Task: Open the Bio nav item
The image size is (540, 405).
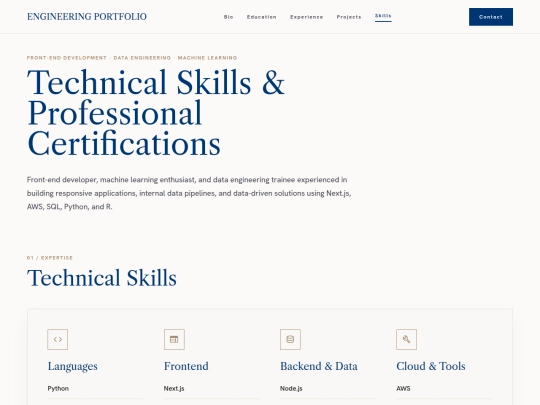Action: (x=229, y=17)
